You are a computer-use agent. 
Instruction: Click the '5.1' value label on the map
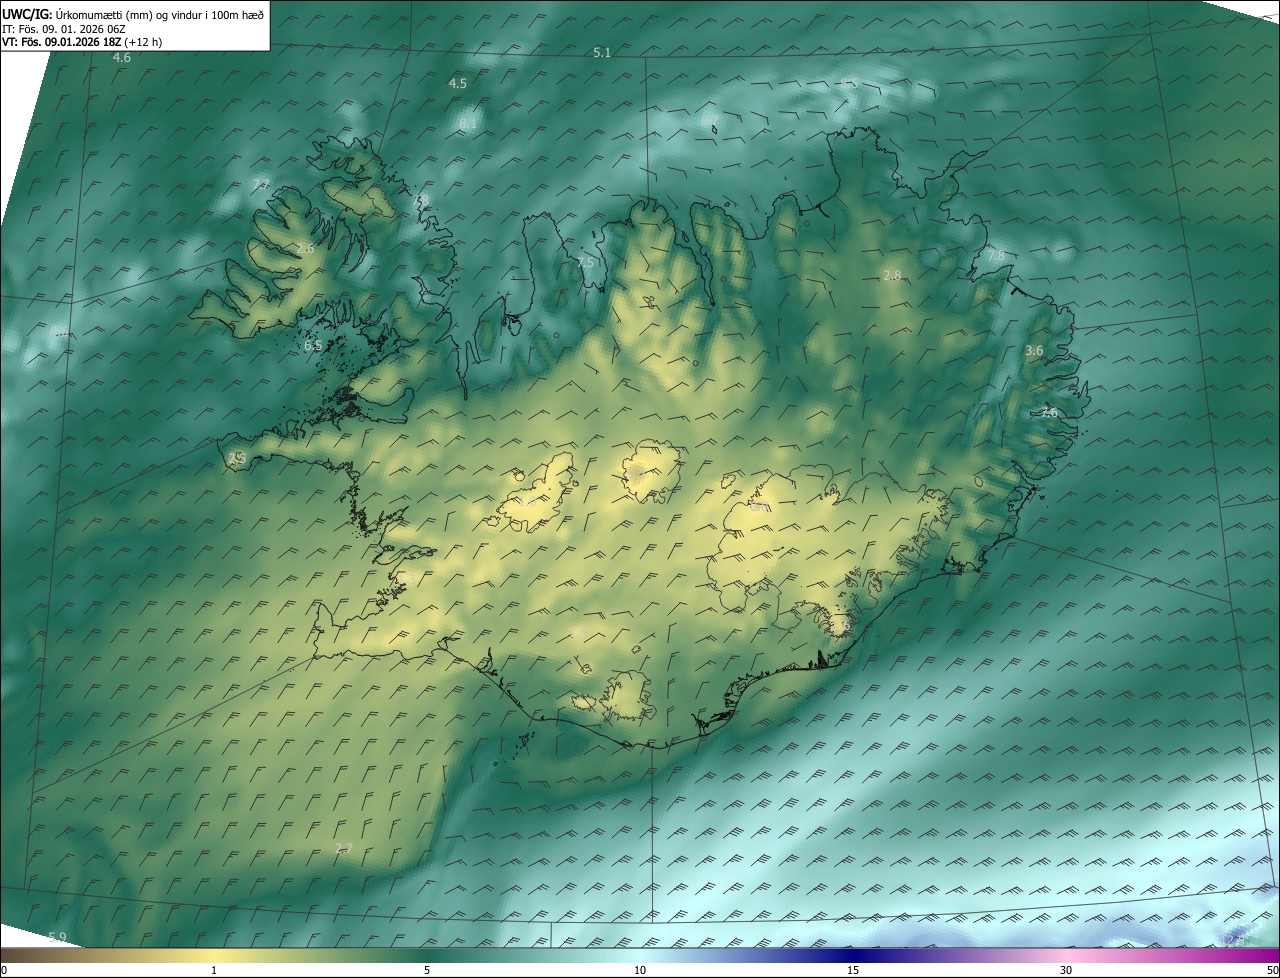[602, 52]
